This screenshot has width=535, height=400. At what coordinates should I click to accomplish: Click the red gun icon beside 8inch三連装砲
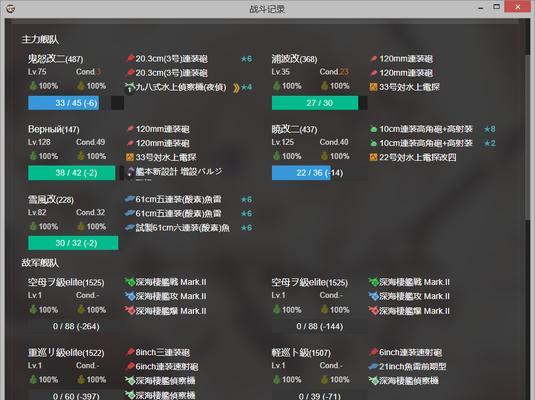click(x=130, y=352)
